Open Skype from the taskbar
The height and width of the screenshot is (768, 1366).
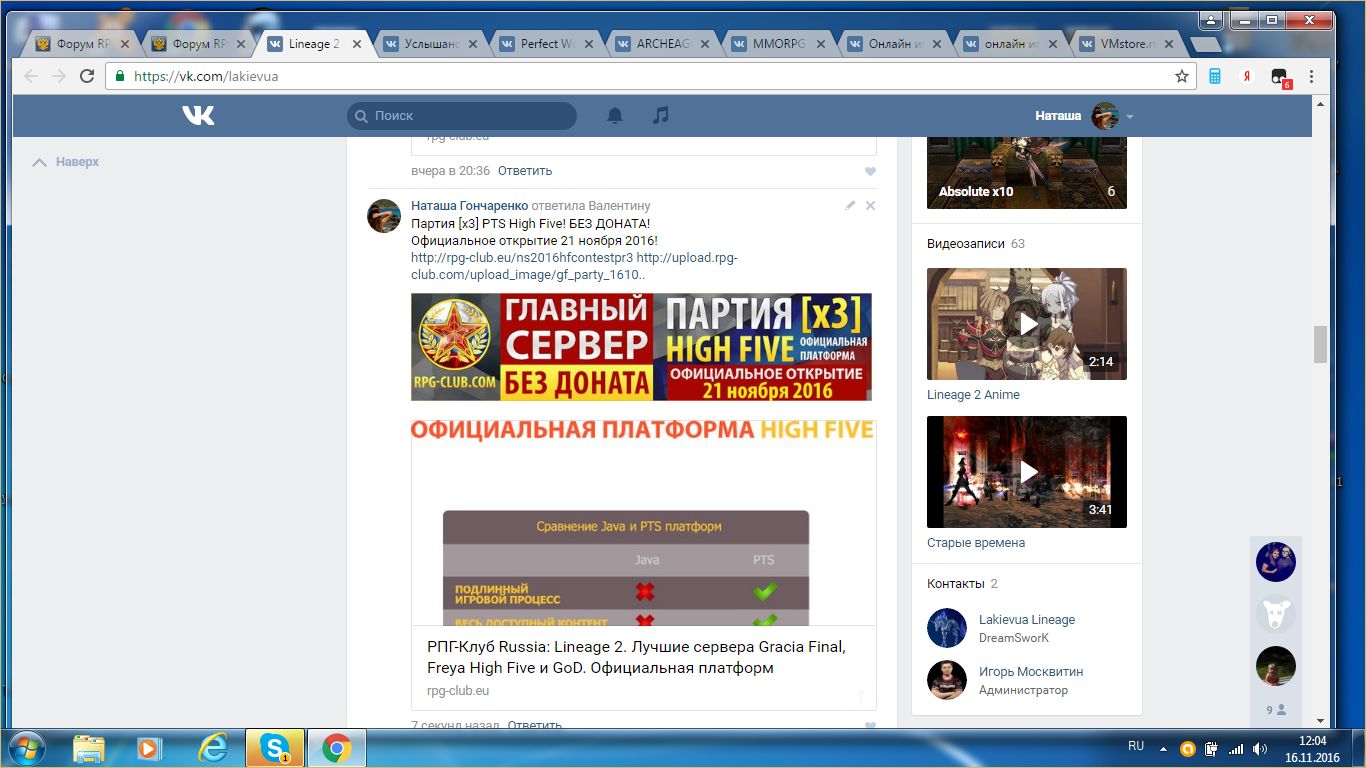point(275,748)
